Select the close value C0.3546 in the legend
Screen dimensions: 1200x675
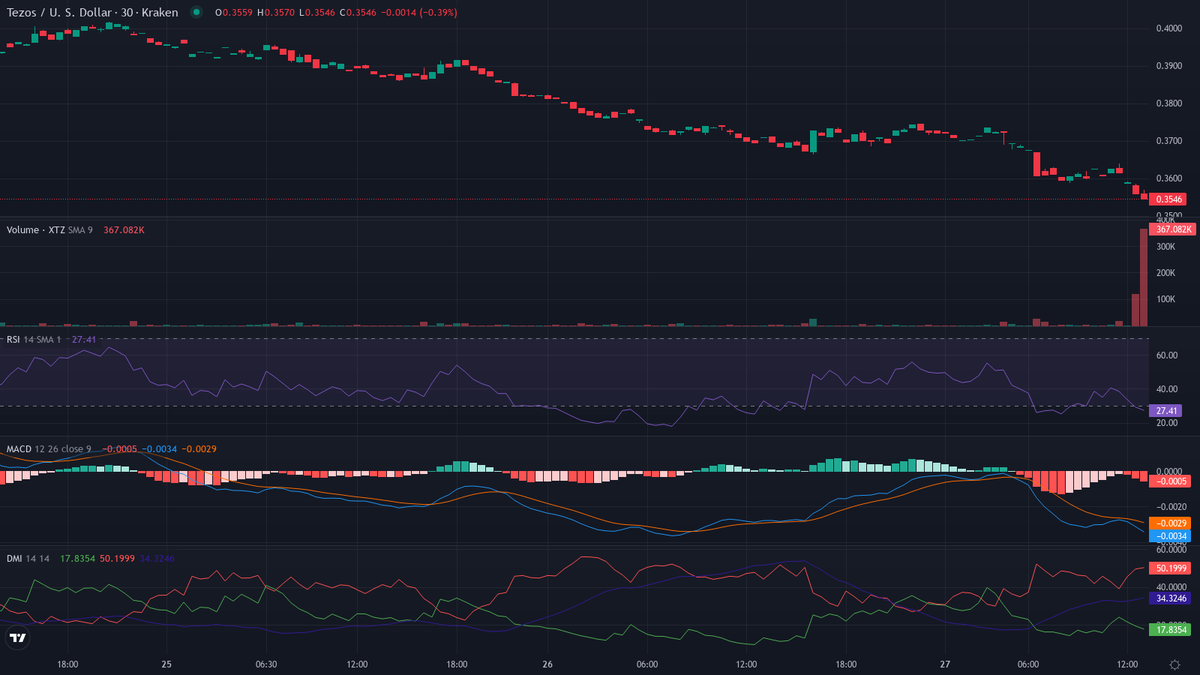[x=356, y=13]
